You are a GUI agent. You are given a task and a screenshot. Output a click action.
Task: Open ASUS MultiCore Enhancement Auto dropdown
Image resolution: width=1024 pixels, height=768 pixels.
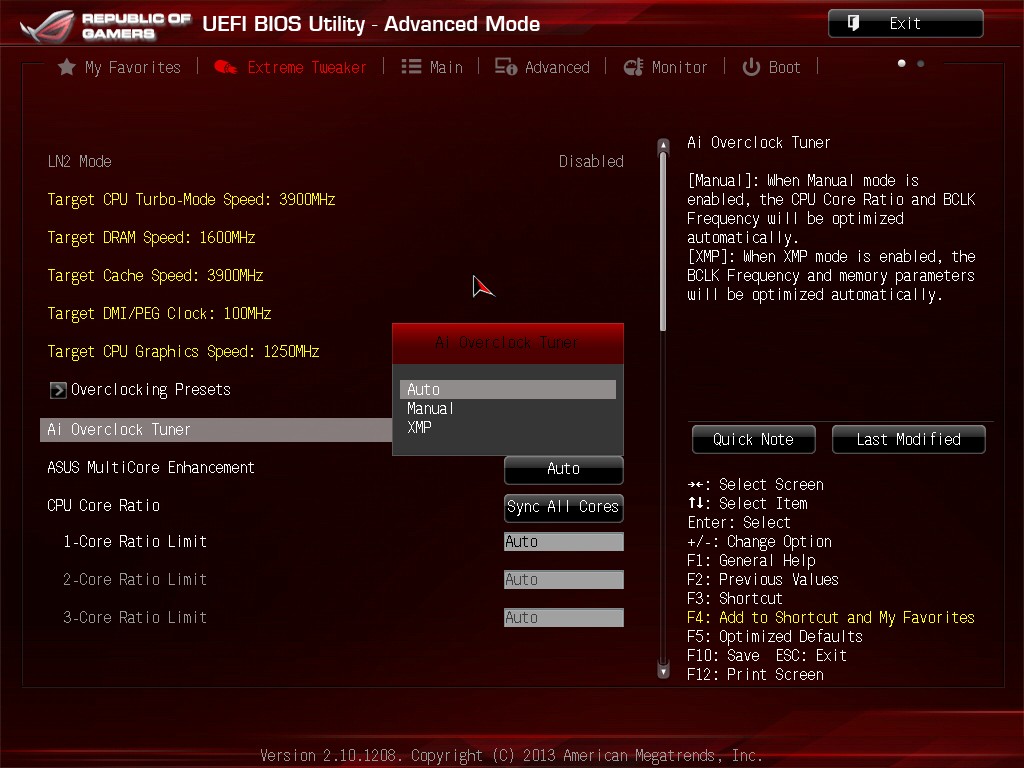pos(564,469)
